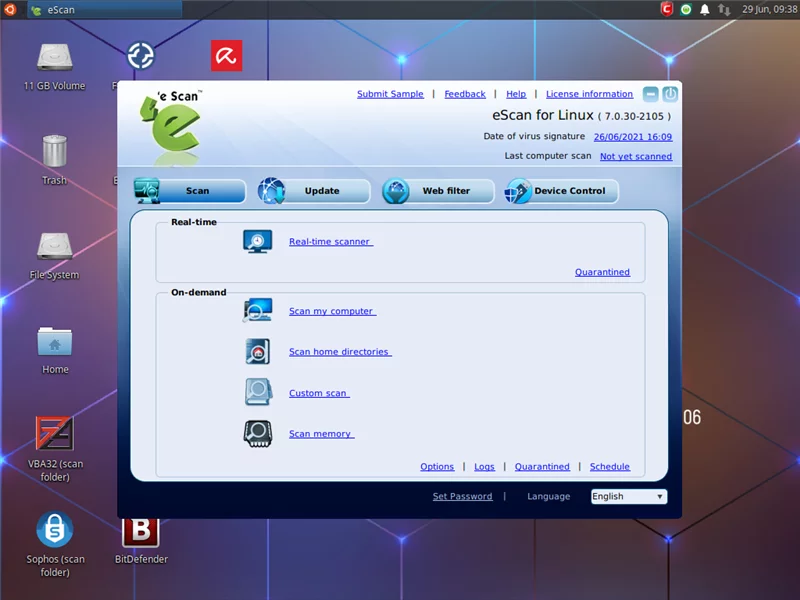
Task: Run Scan home directories
Action: coord(340,352)
